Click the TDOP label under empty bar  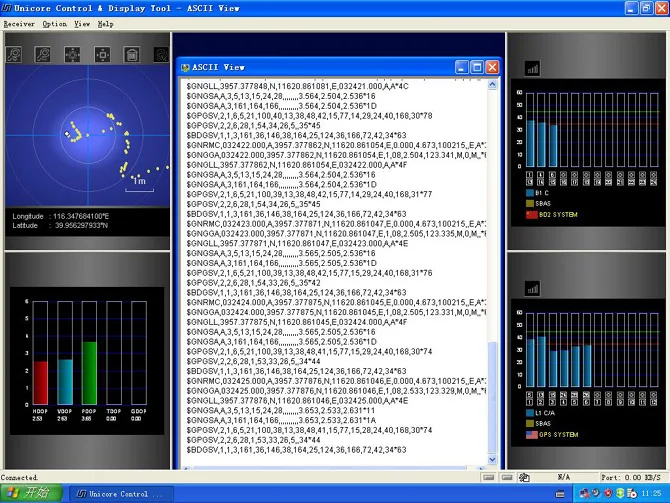114,411
